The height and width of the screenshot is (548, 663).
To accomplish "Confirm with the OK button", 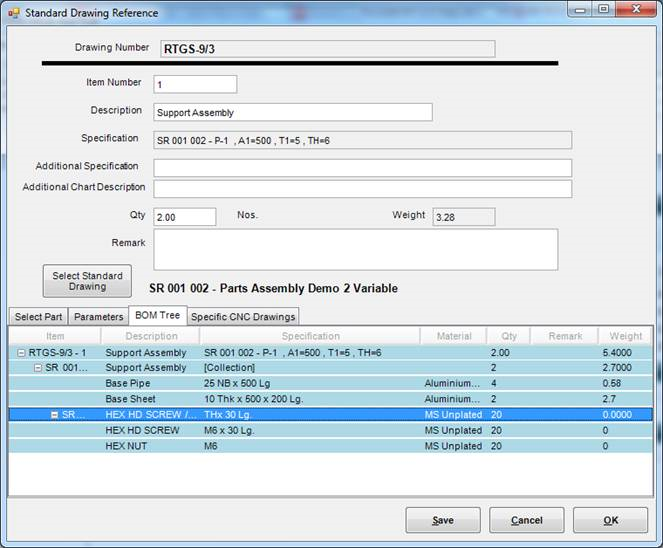I will point(610,520).
